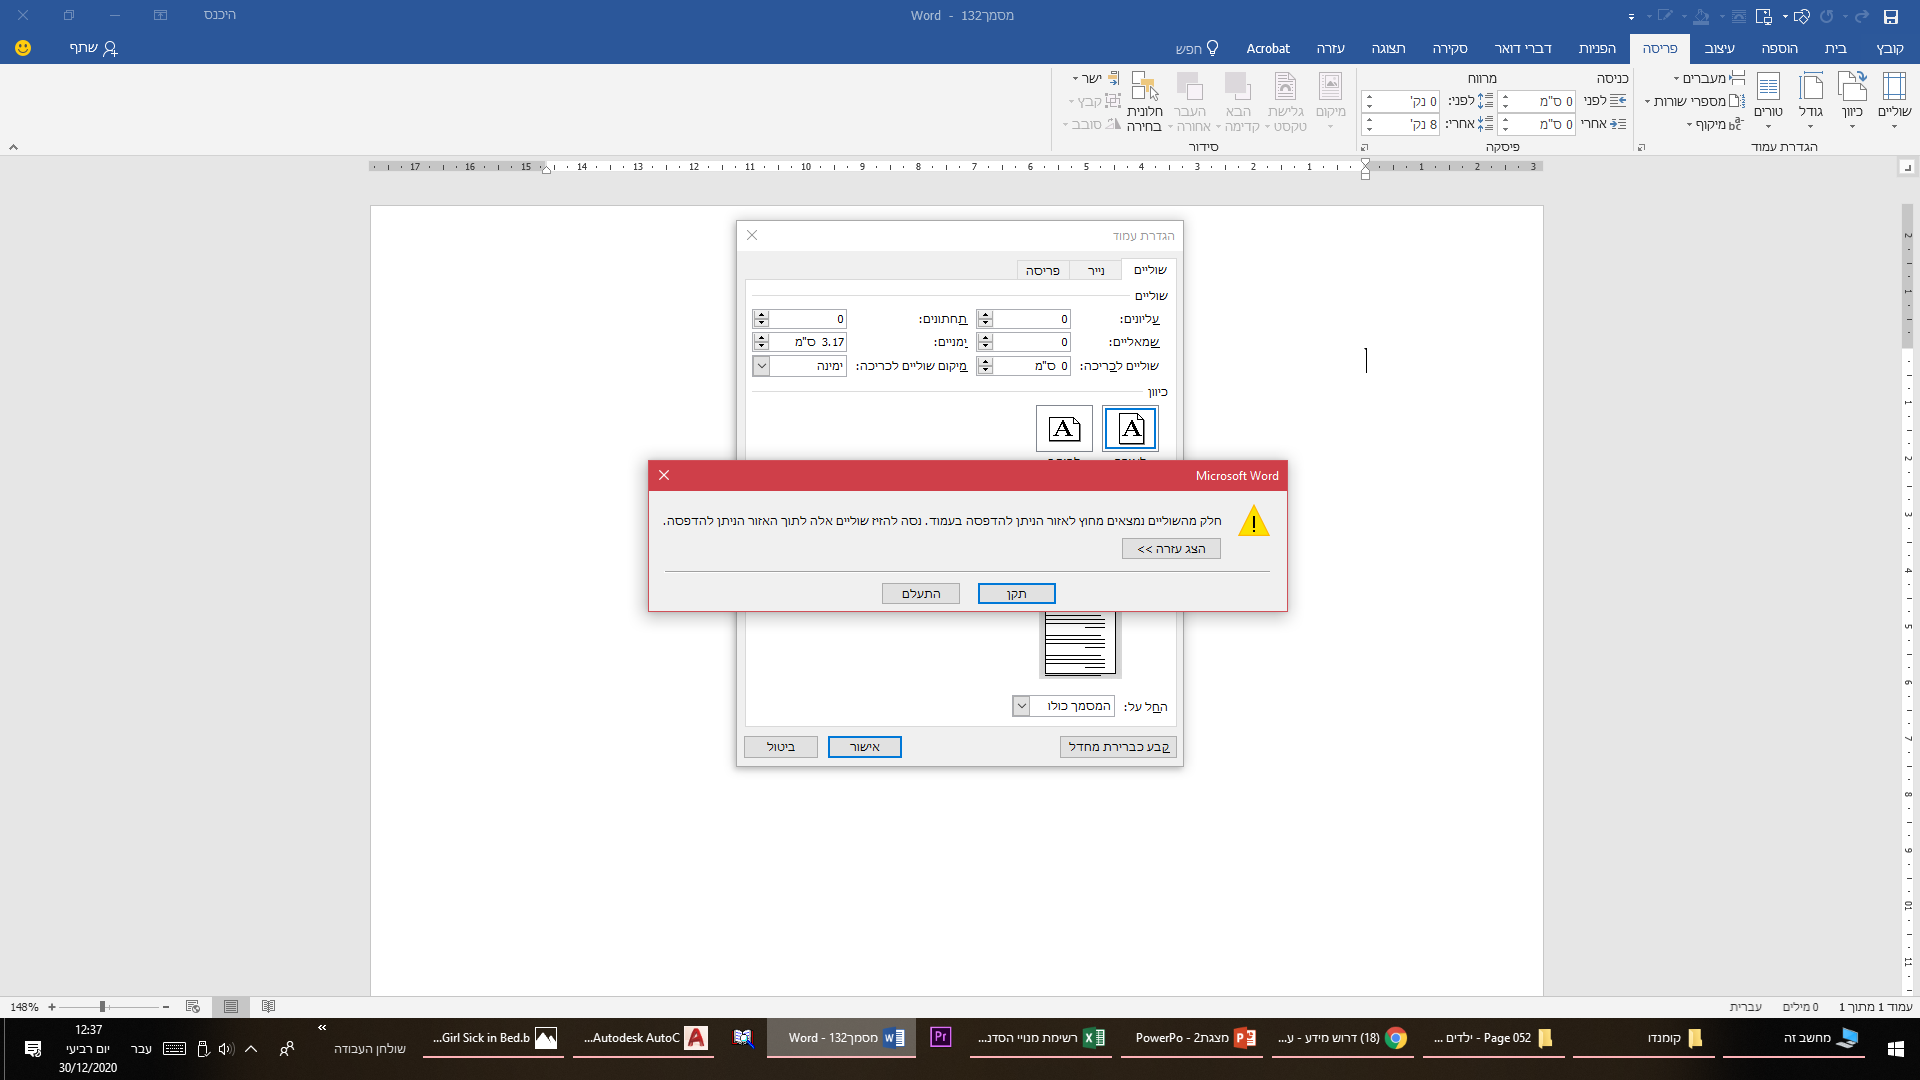Image resolution: width=1920 pixels, height=1080 pixels.
Task: Click the שתף (Share) button
Action: pyautogui.click(x=93, y=48)
